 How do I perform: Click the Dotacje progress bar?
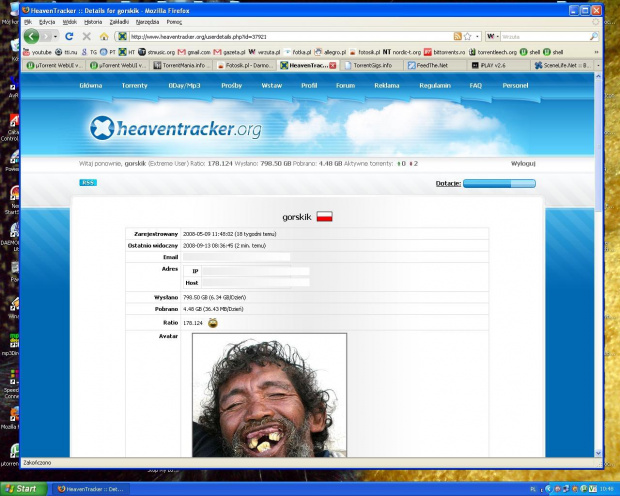coord(499,183)
